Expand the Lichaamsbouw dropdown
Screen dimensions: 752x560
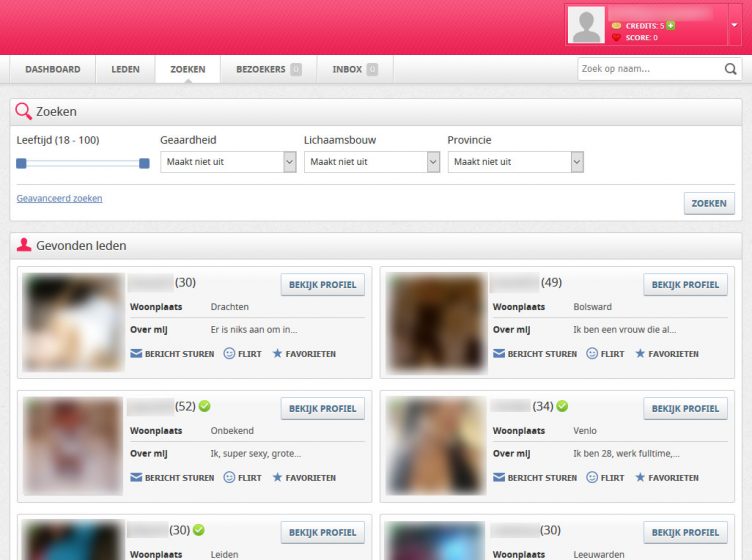pos(372,162)
